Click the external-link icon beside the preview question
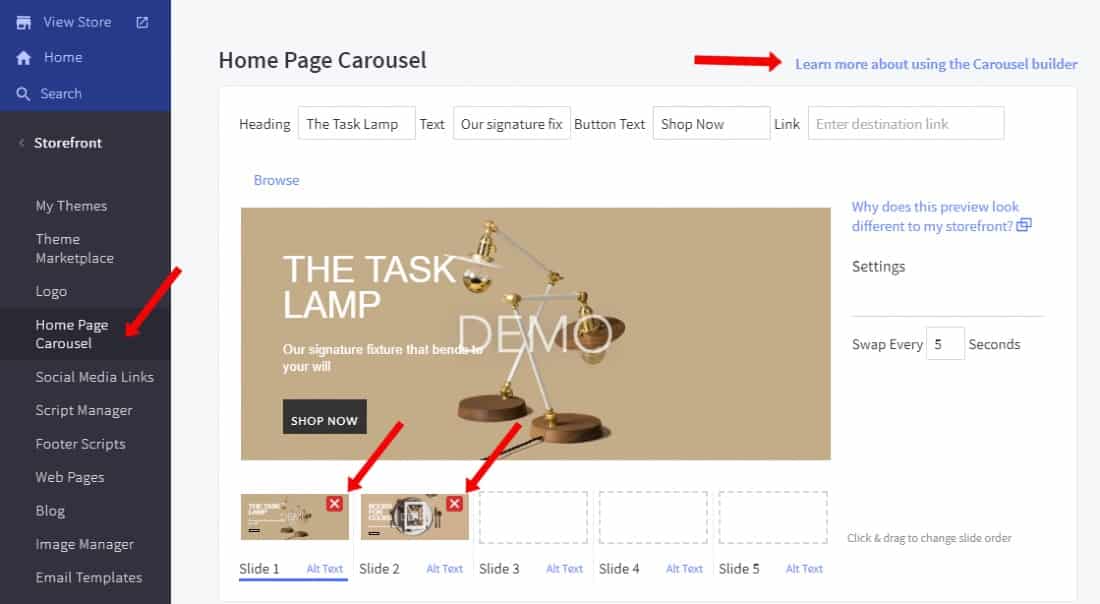This screenshot has width=1100, height=604. [x=1022, y=226]
